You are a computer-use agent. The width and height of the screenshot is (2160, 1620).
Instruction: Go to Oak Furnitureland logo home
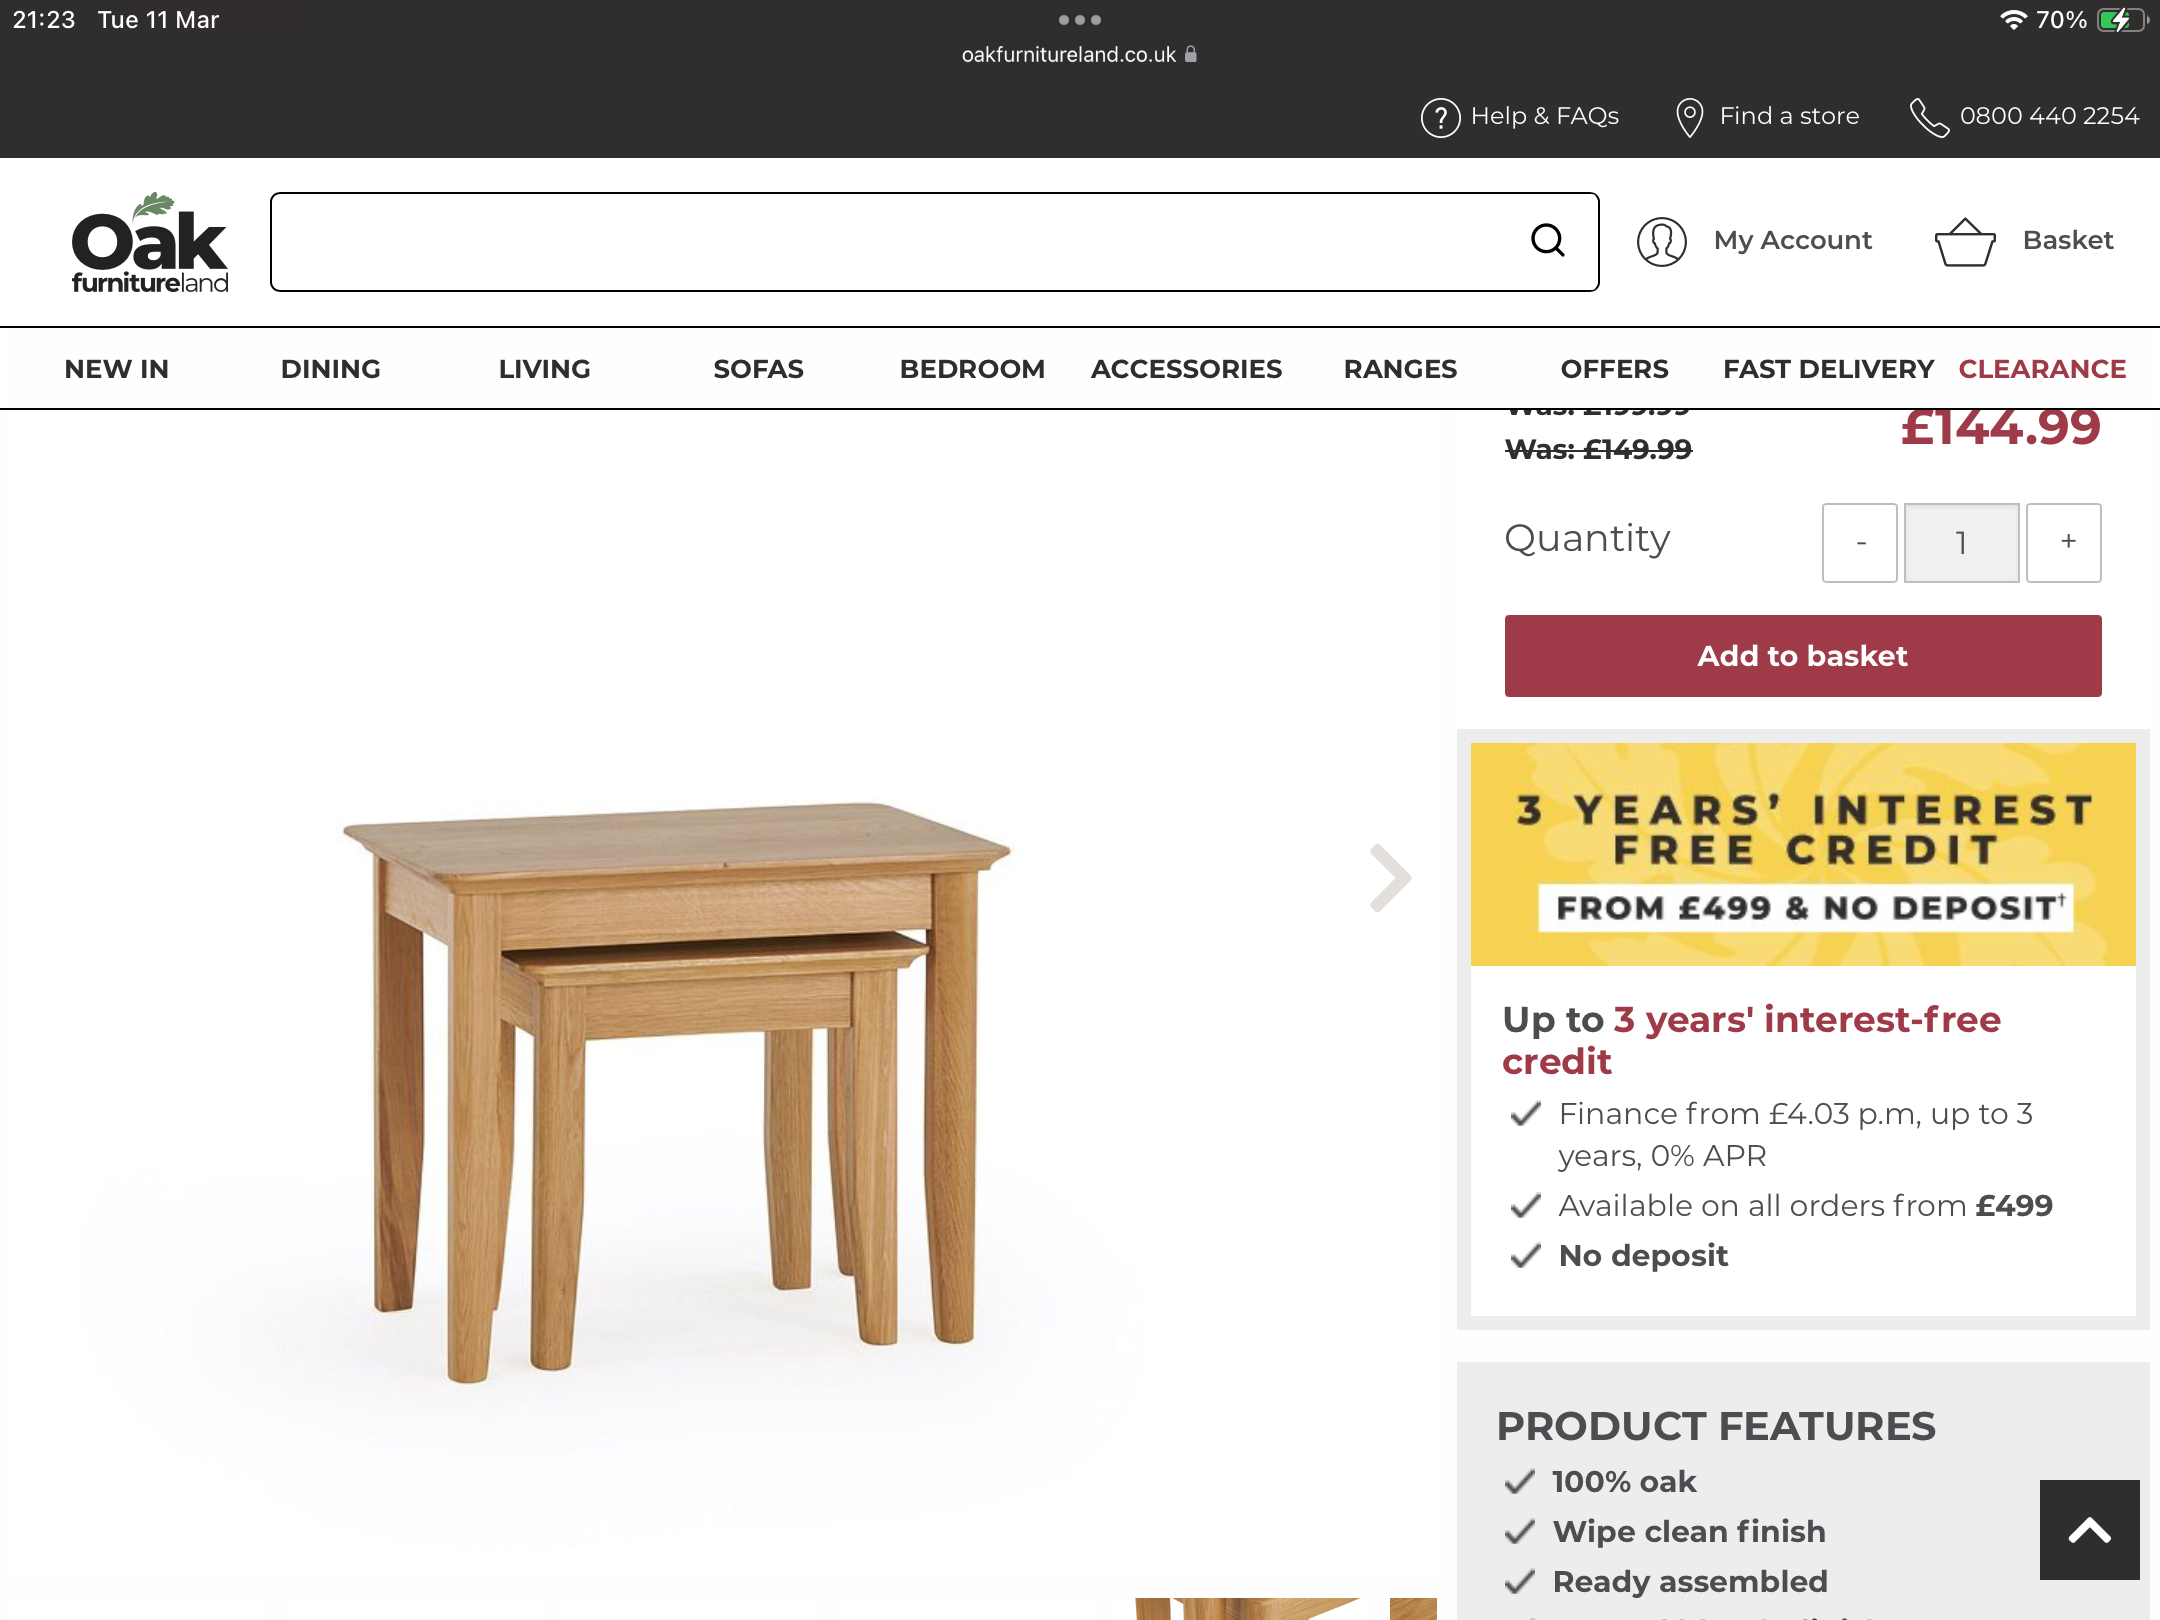(x=150, y=242)
